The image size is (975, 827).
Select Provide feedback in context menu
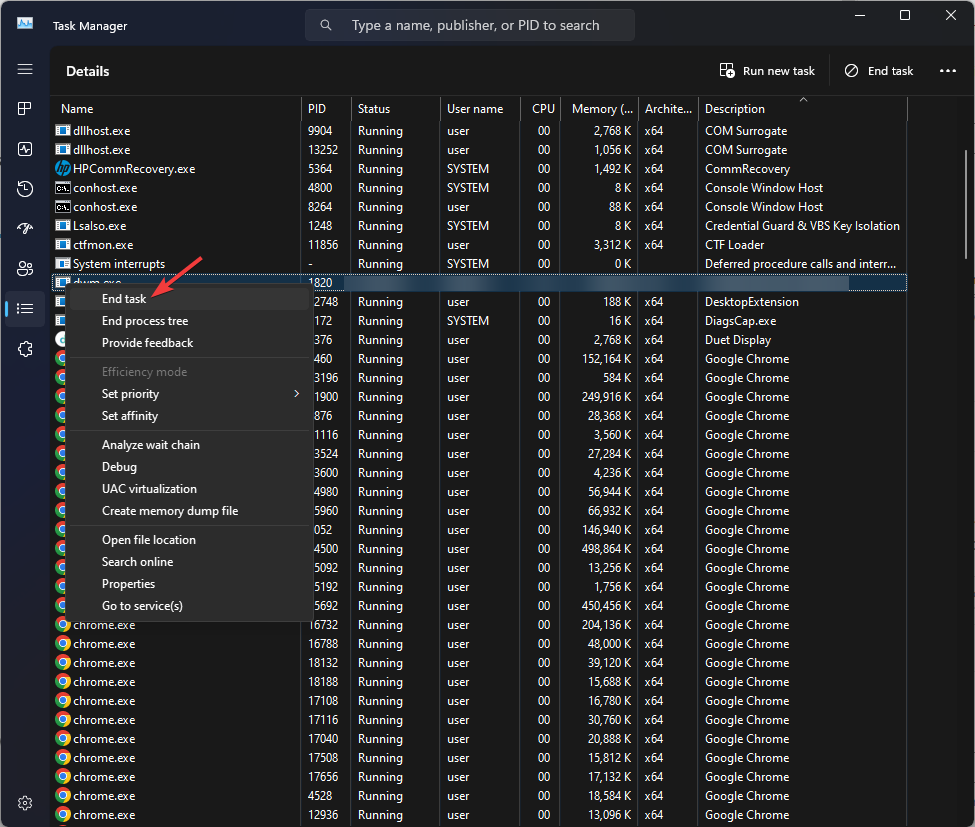(188, 343)
